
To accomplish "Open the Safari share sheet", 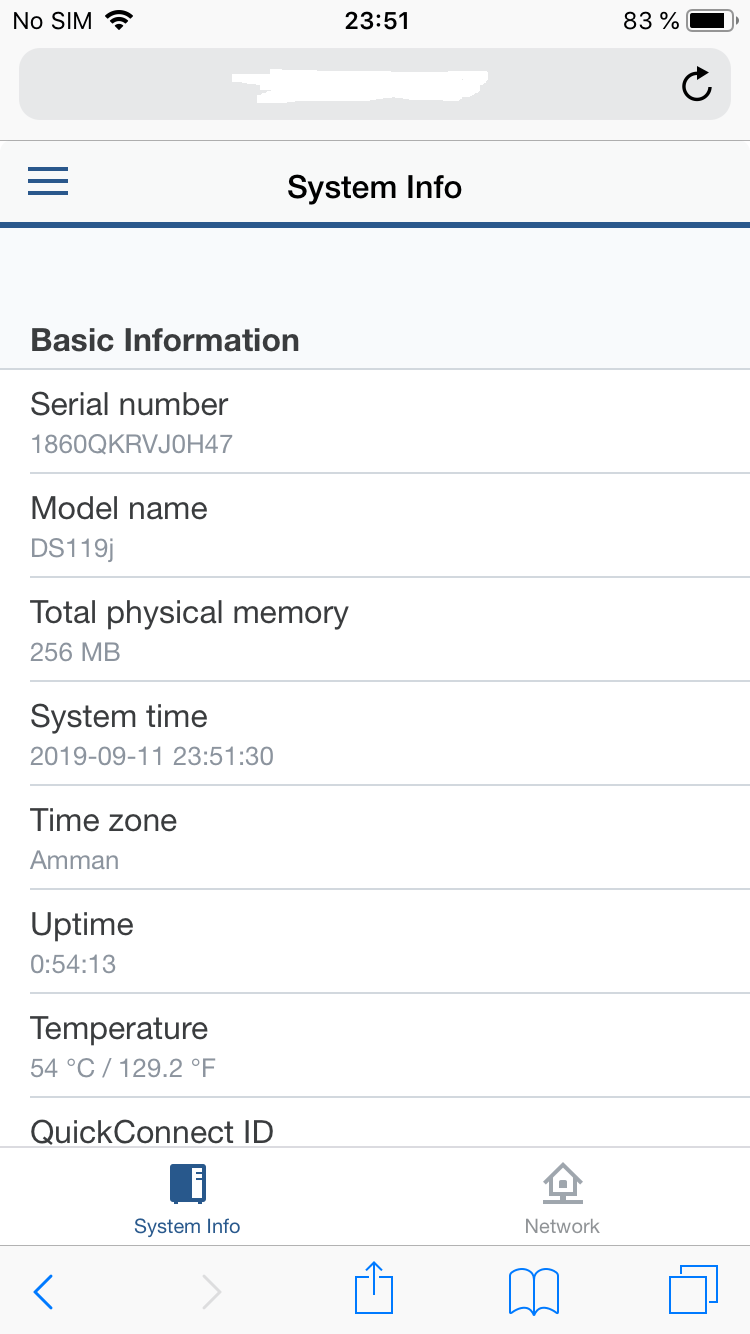I will point(375,1289).
